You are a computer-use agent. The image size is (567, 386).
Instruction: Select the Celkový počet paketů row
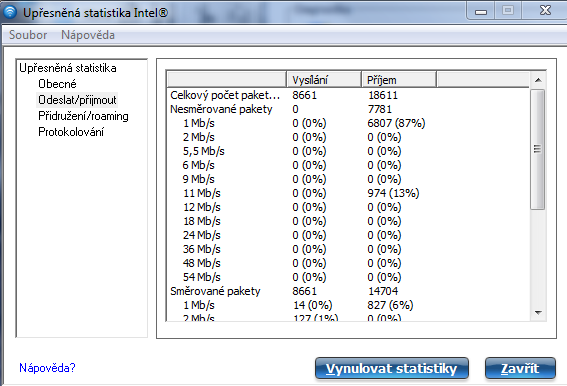(x=348, y=95)
